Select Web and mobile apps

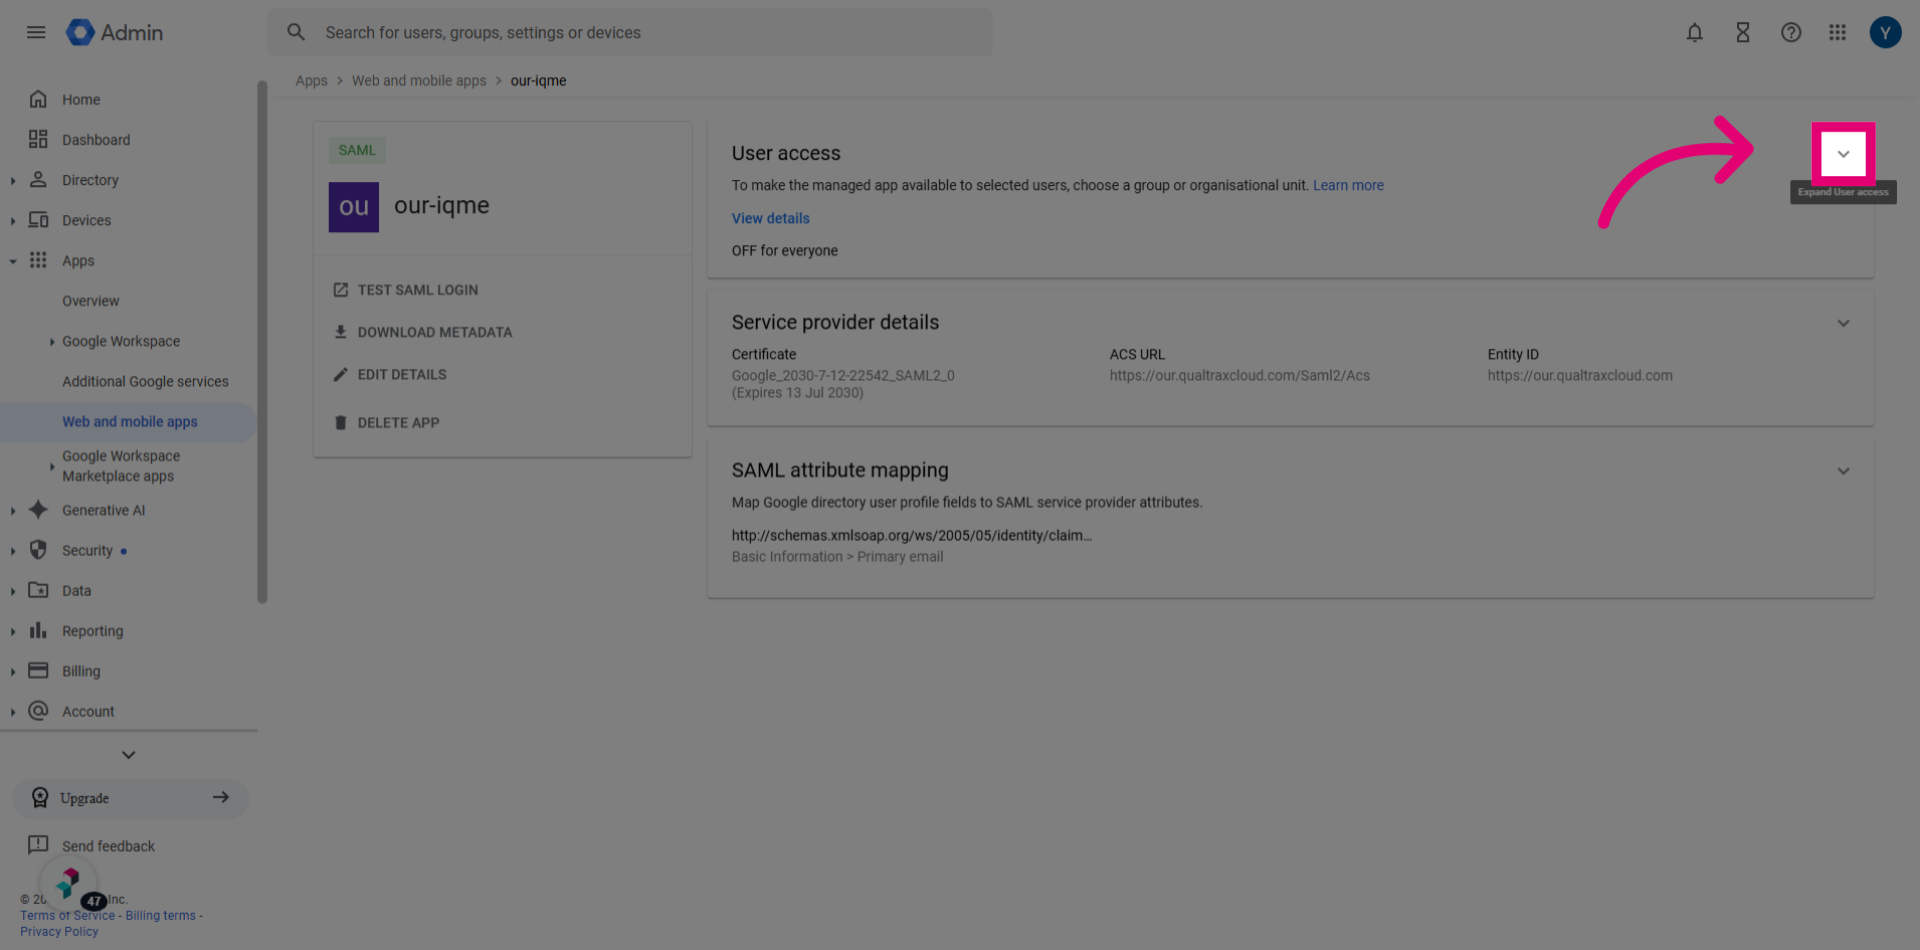click(x=129, y=422)
